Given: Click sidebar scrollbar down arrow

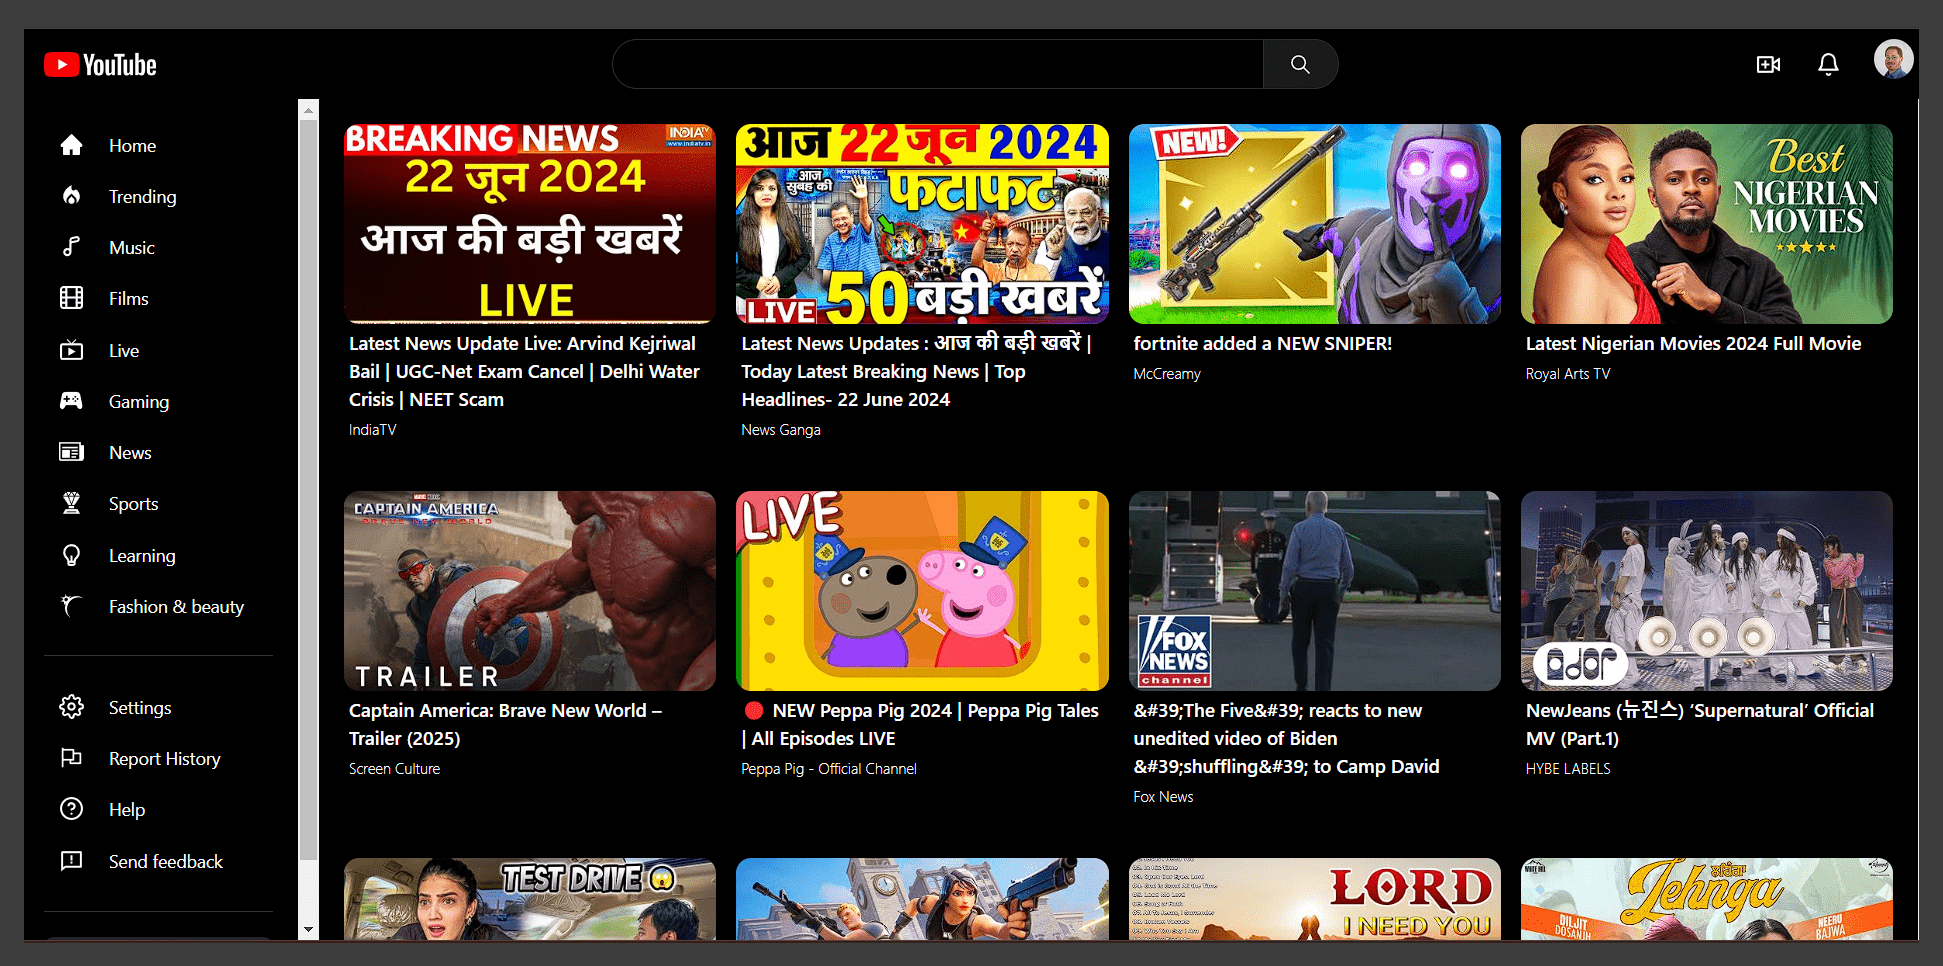Looking at the screenshot, I should pos(308,929).
